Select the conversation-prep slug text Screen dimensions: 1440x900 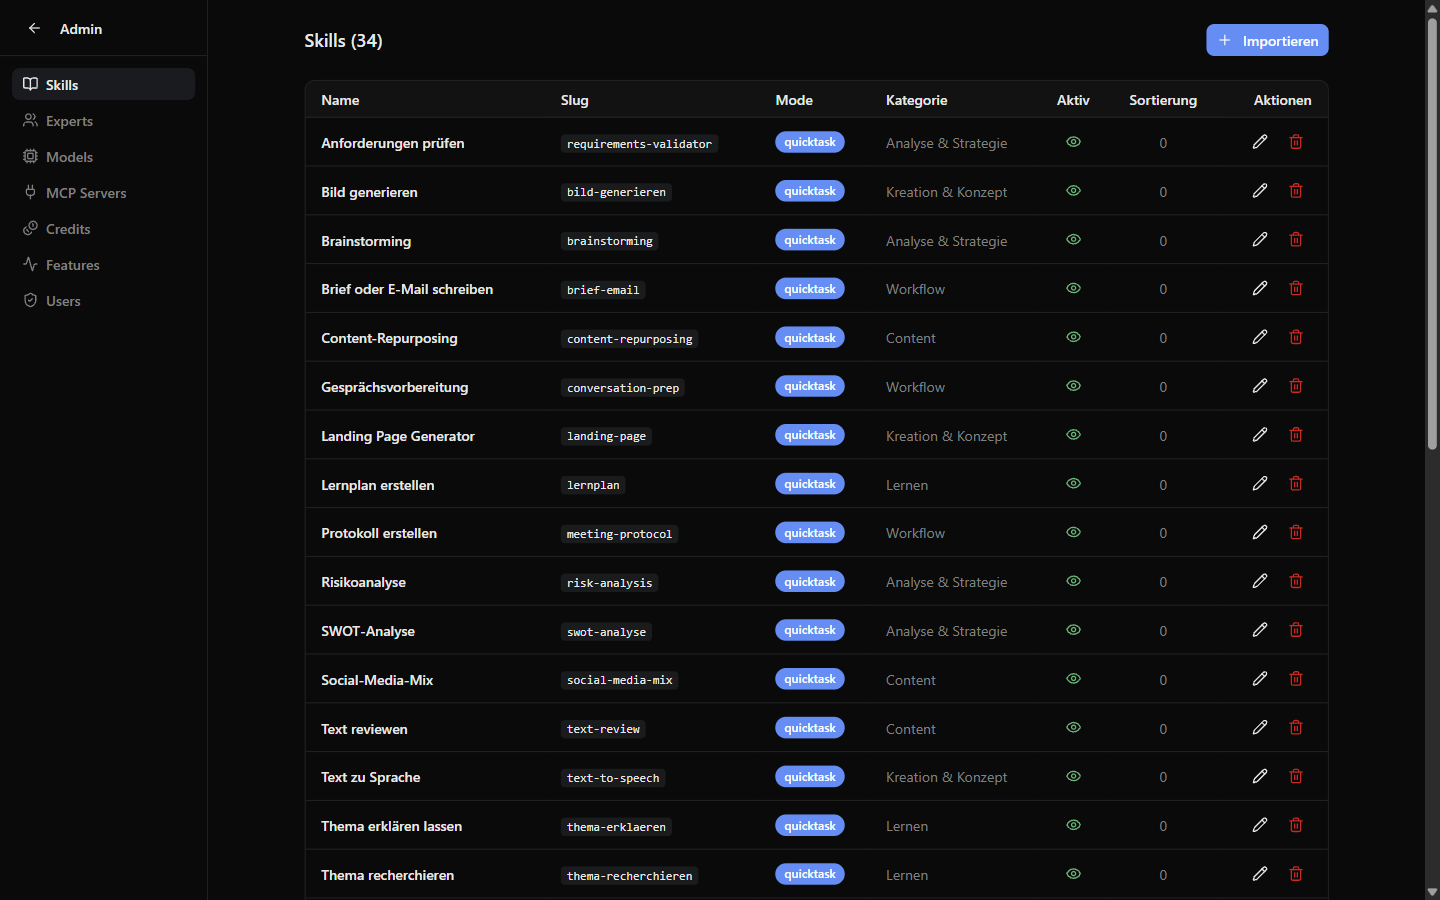click(x=623, y=388)
